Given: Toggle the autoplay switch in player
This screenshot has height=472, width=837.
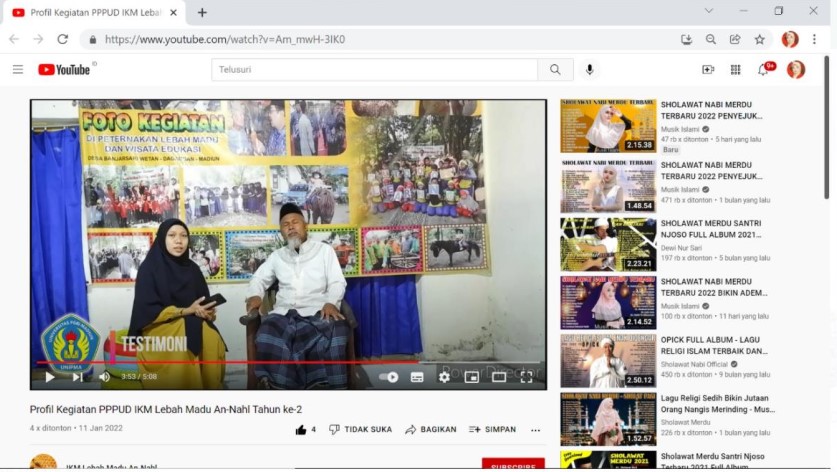Looking at the screenshot, I should 389,377.
